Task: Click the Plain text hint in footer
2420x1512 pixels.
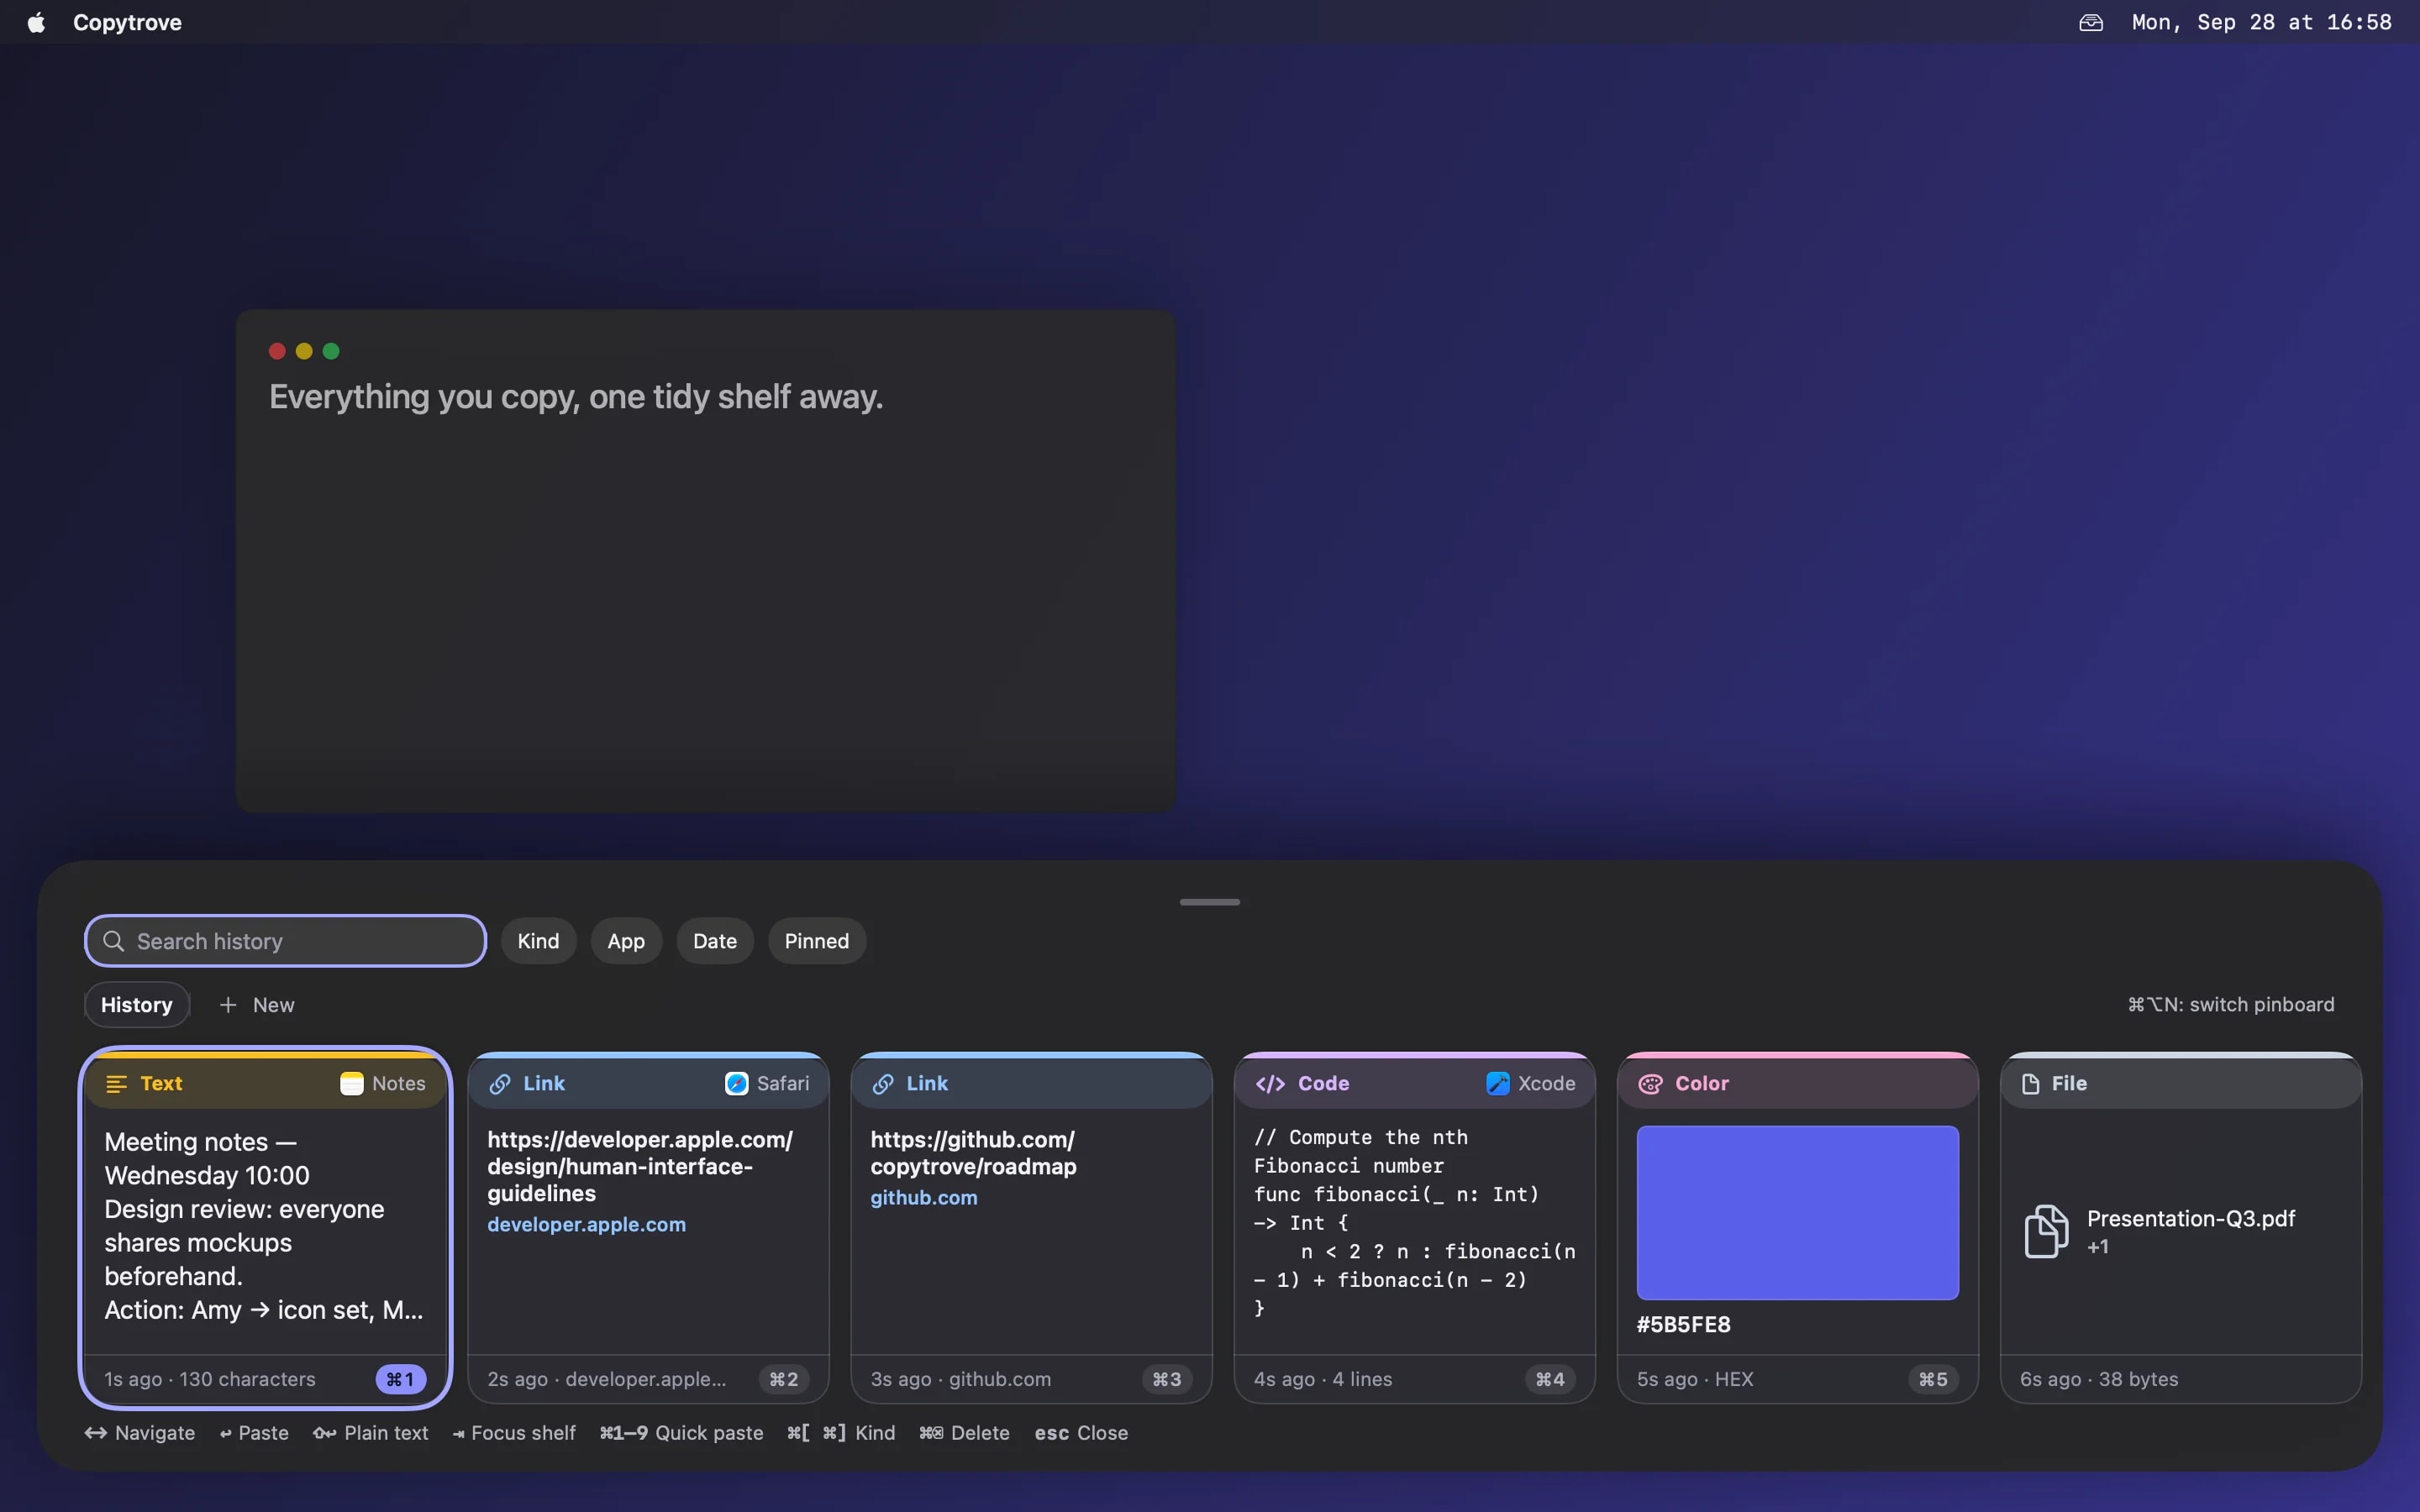Action: 370,1433
